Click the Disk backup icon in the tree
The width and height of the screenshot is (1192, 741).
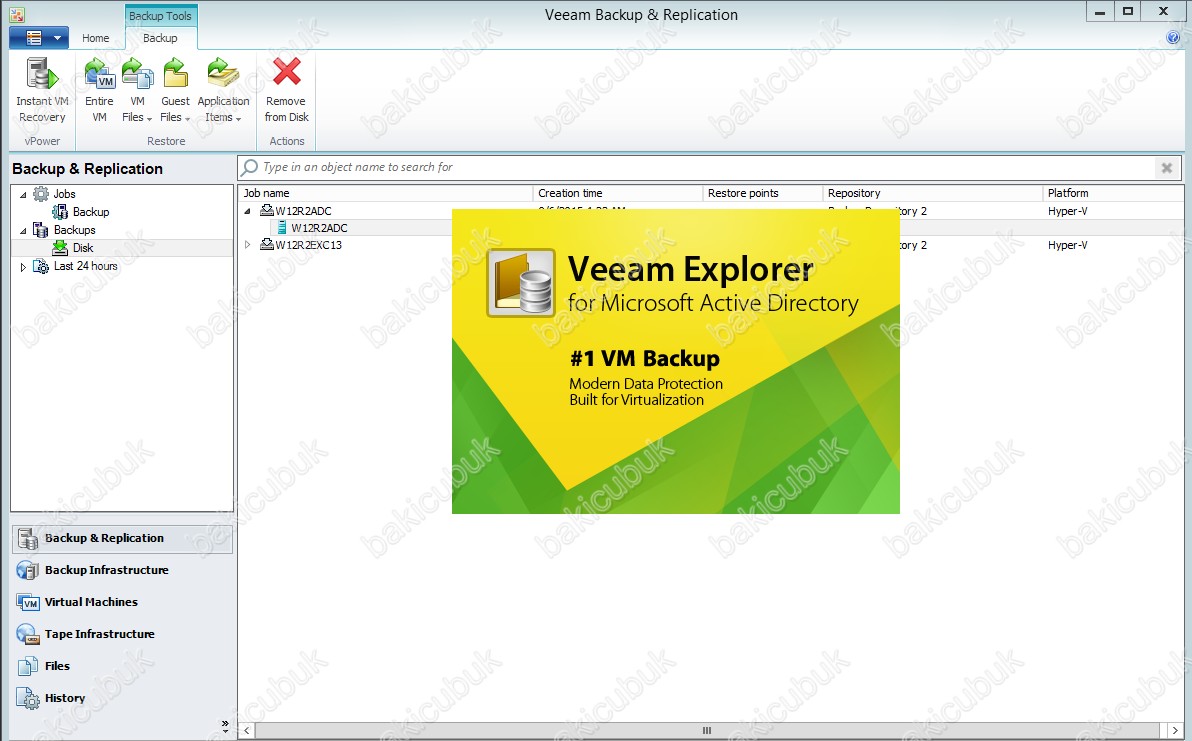pyautogui.click(x=60, y=248)
